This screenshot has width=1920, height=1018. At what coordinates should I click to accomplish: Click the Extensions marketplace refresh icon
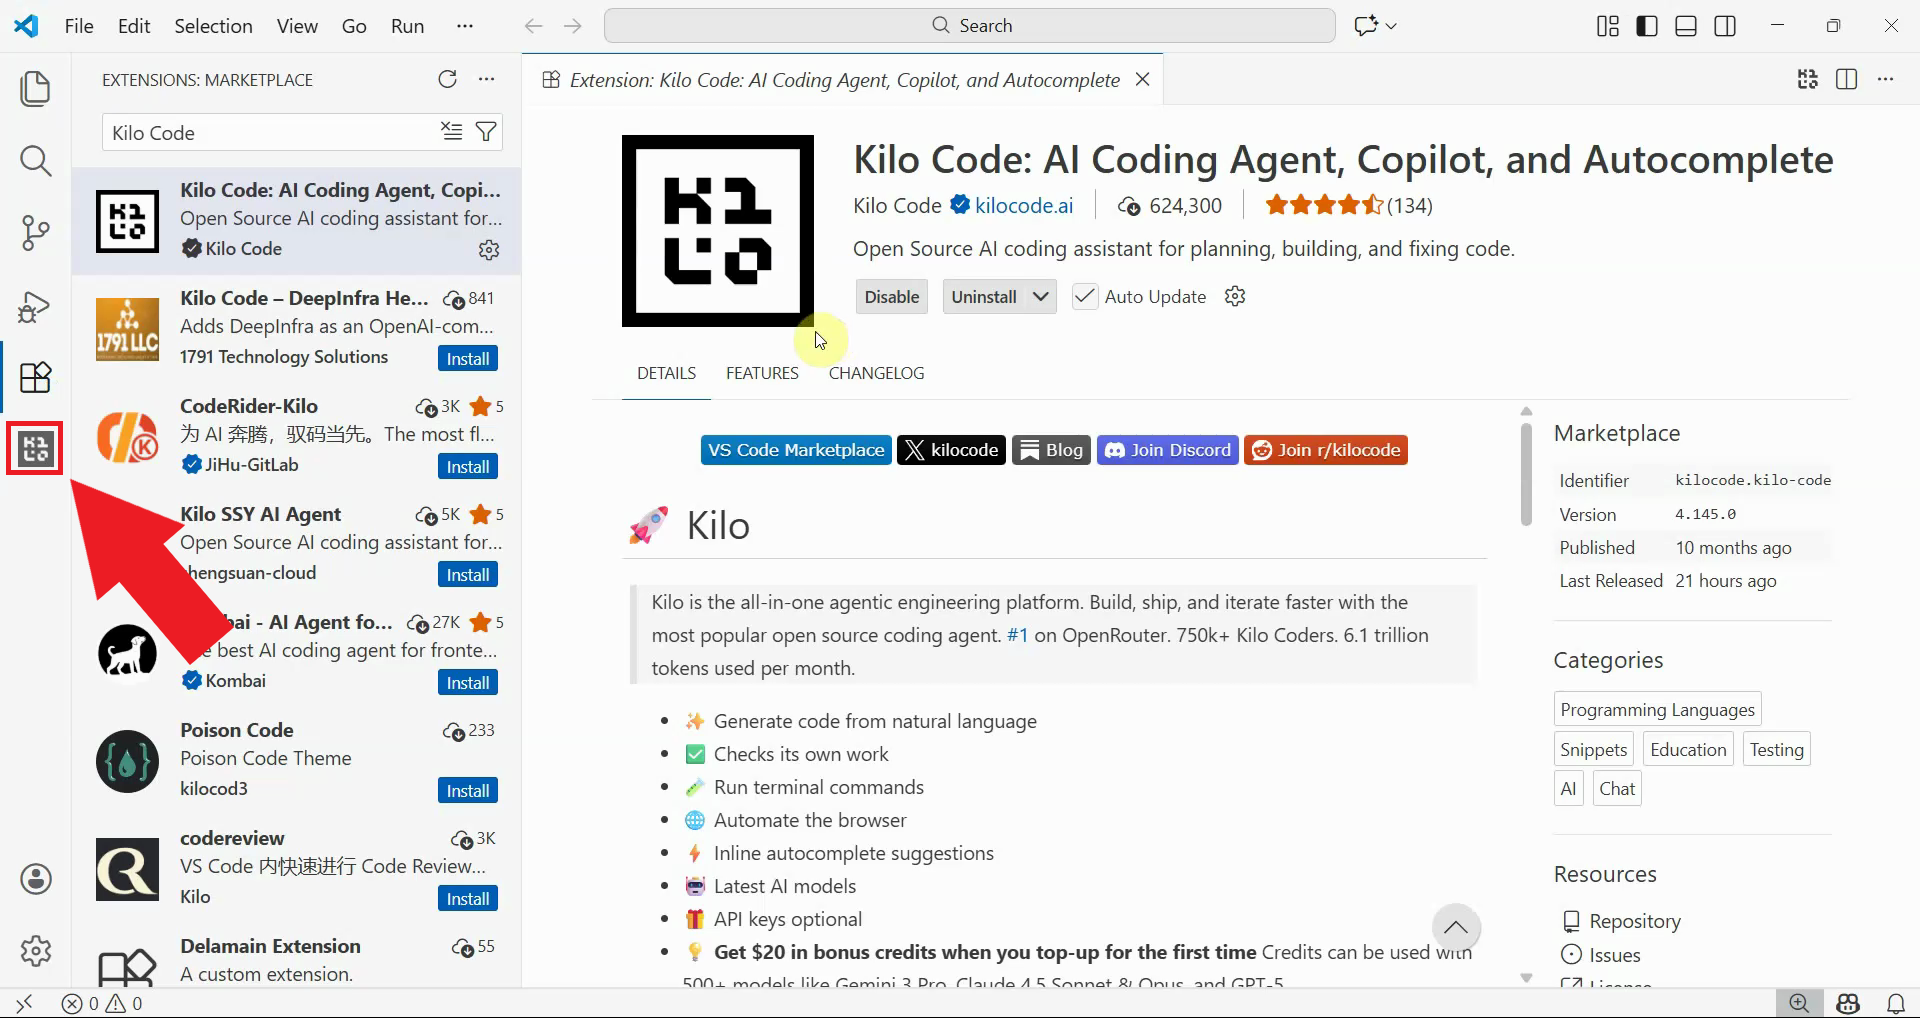pyautogui.click(x=448, y=79)
